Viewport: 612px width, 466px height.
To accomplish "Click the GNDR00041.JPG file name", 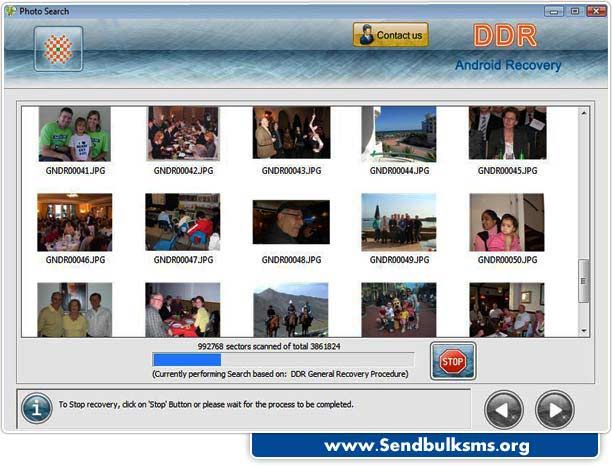I will (x=75, y=171).
